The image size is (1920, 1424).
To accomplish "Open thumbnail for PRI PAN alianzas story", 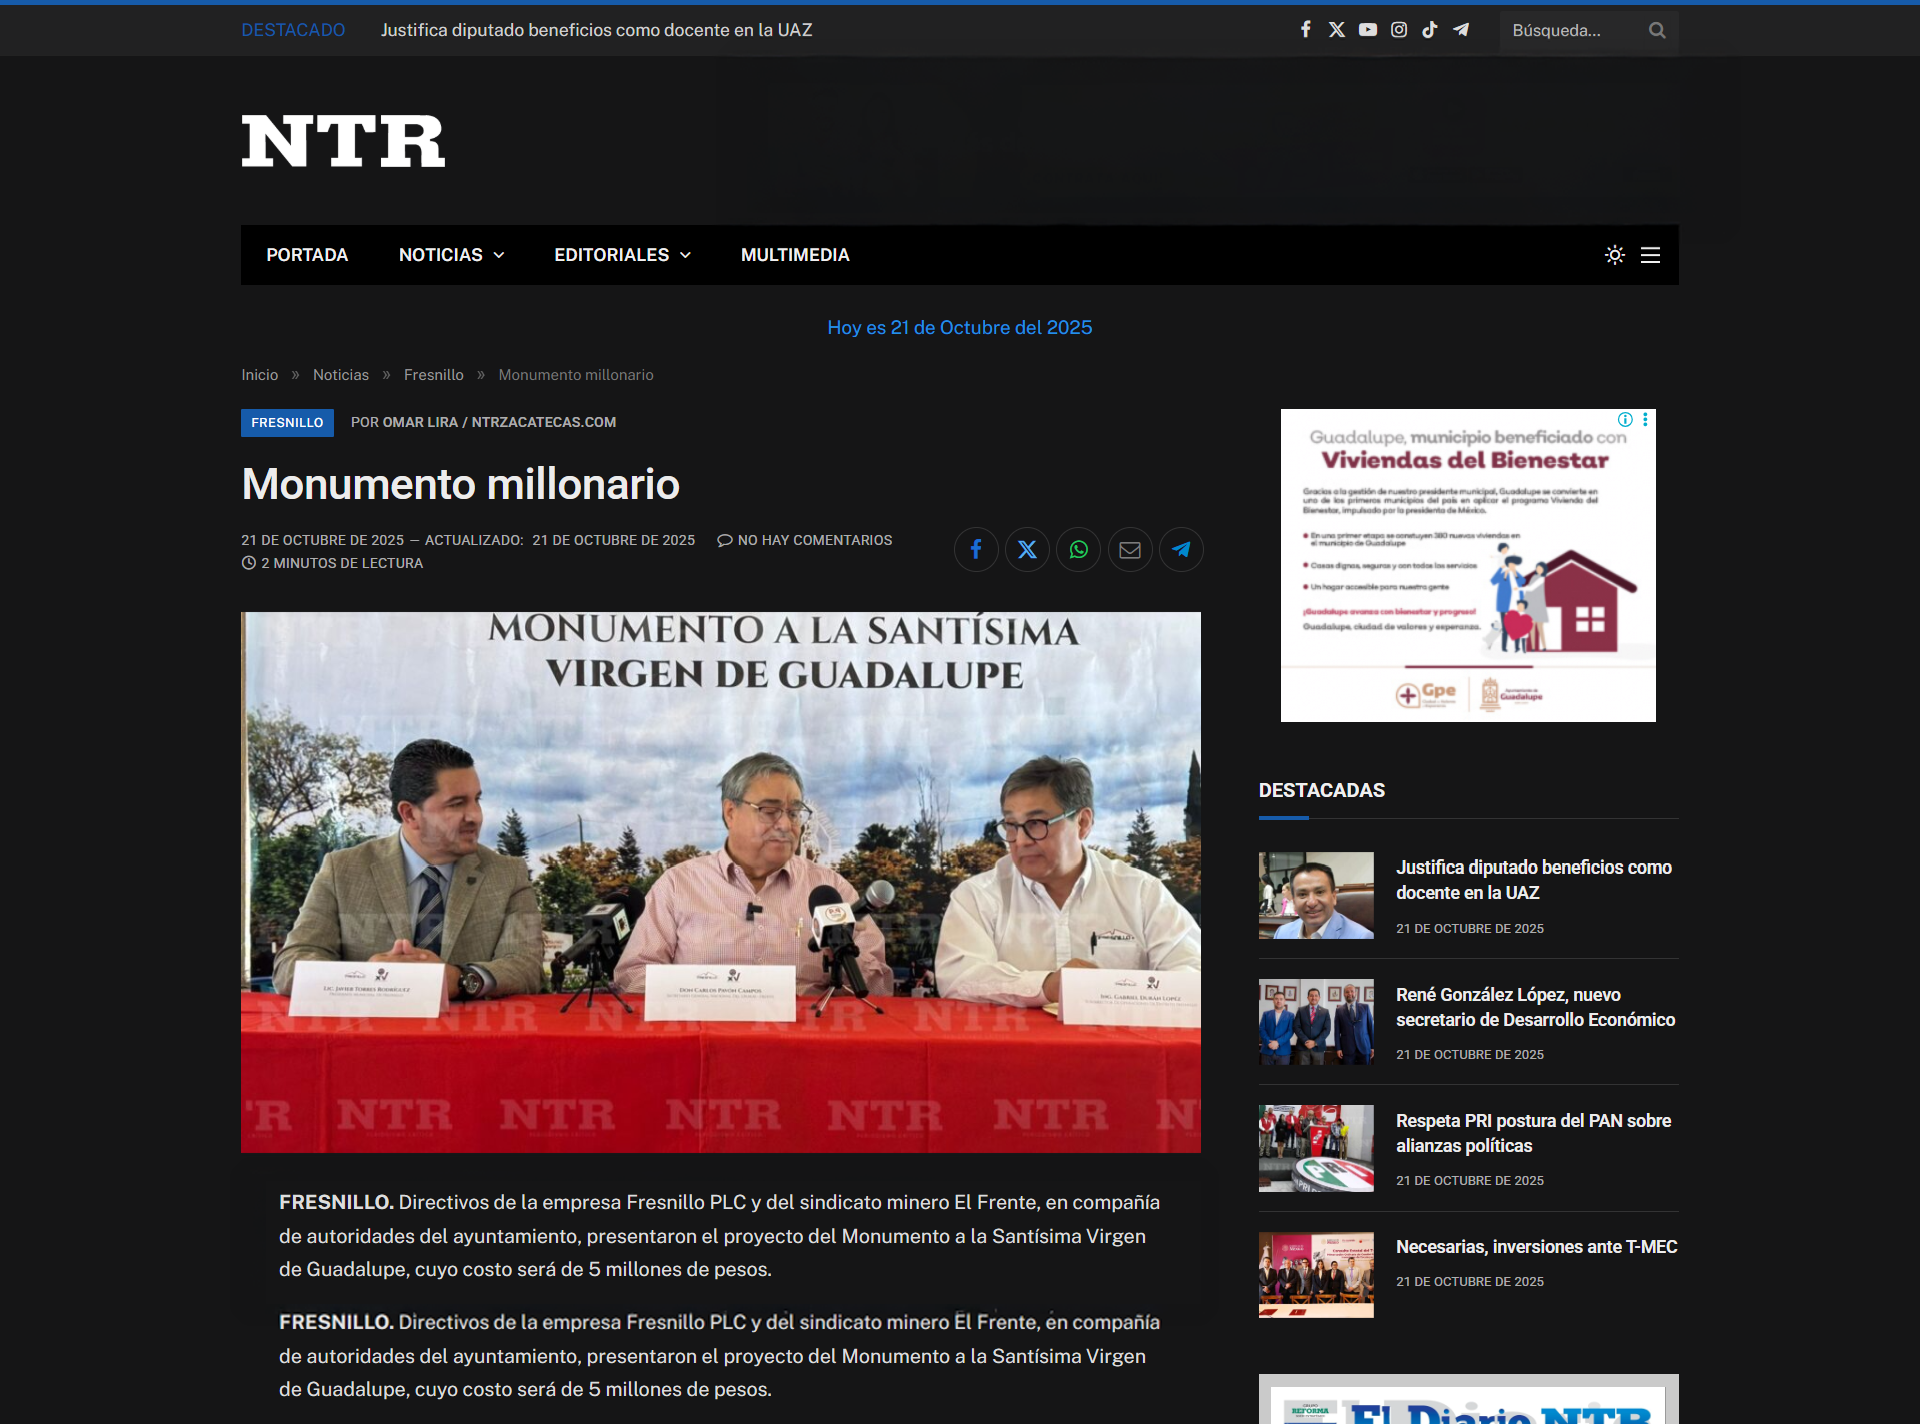I will 1316,1148.
